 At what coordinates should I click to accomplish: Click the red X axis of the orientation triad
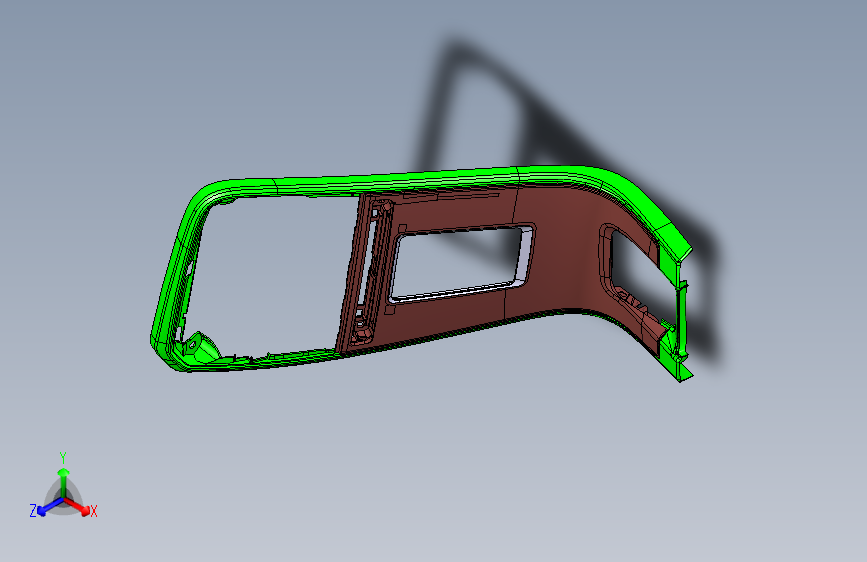coord(77,506)
